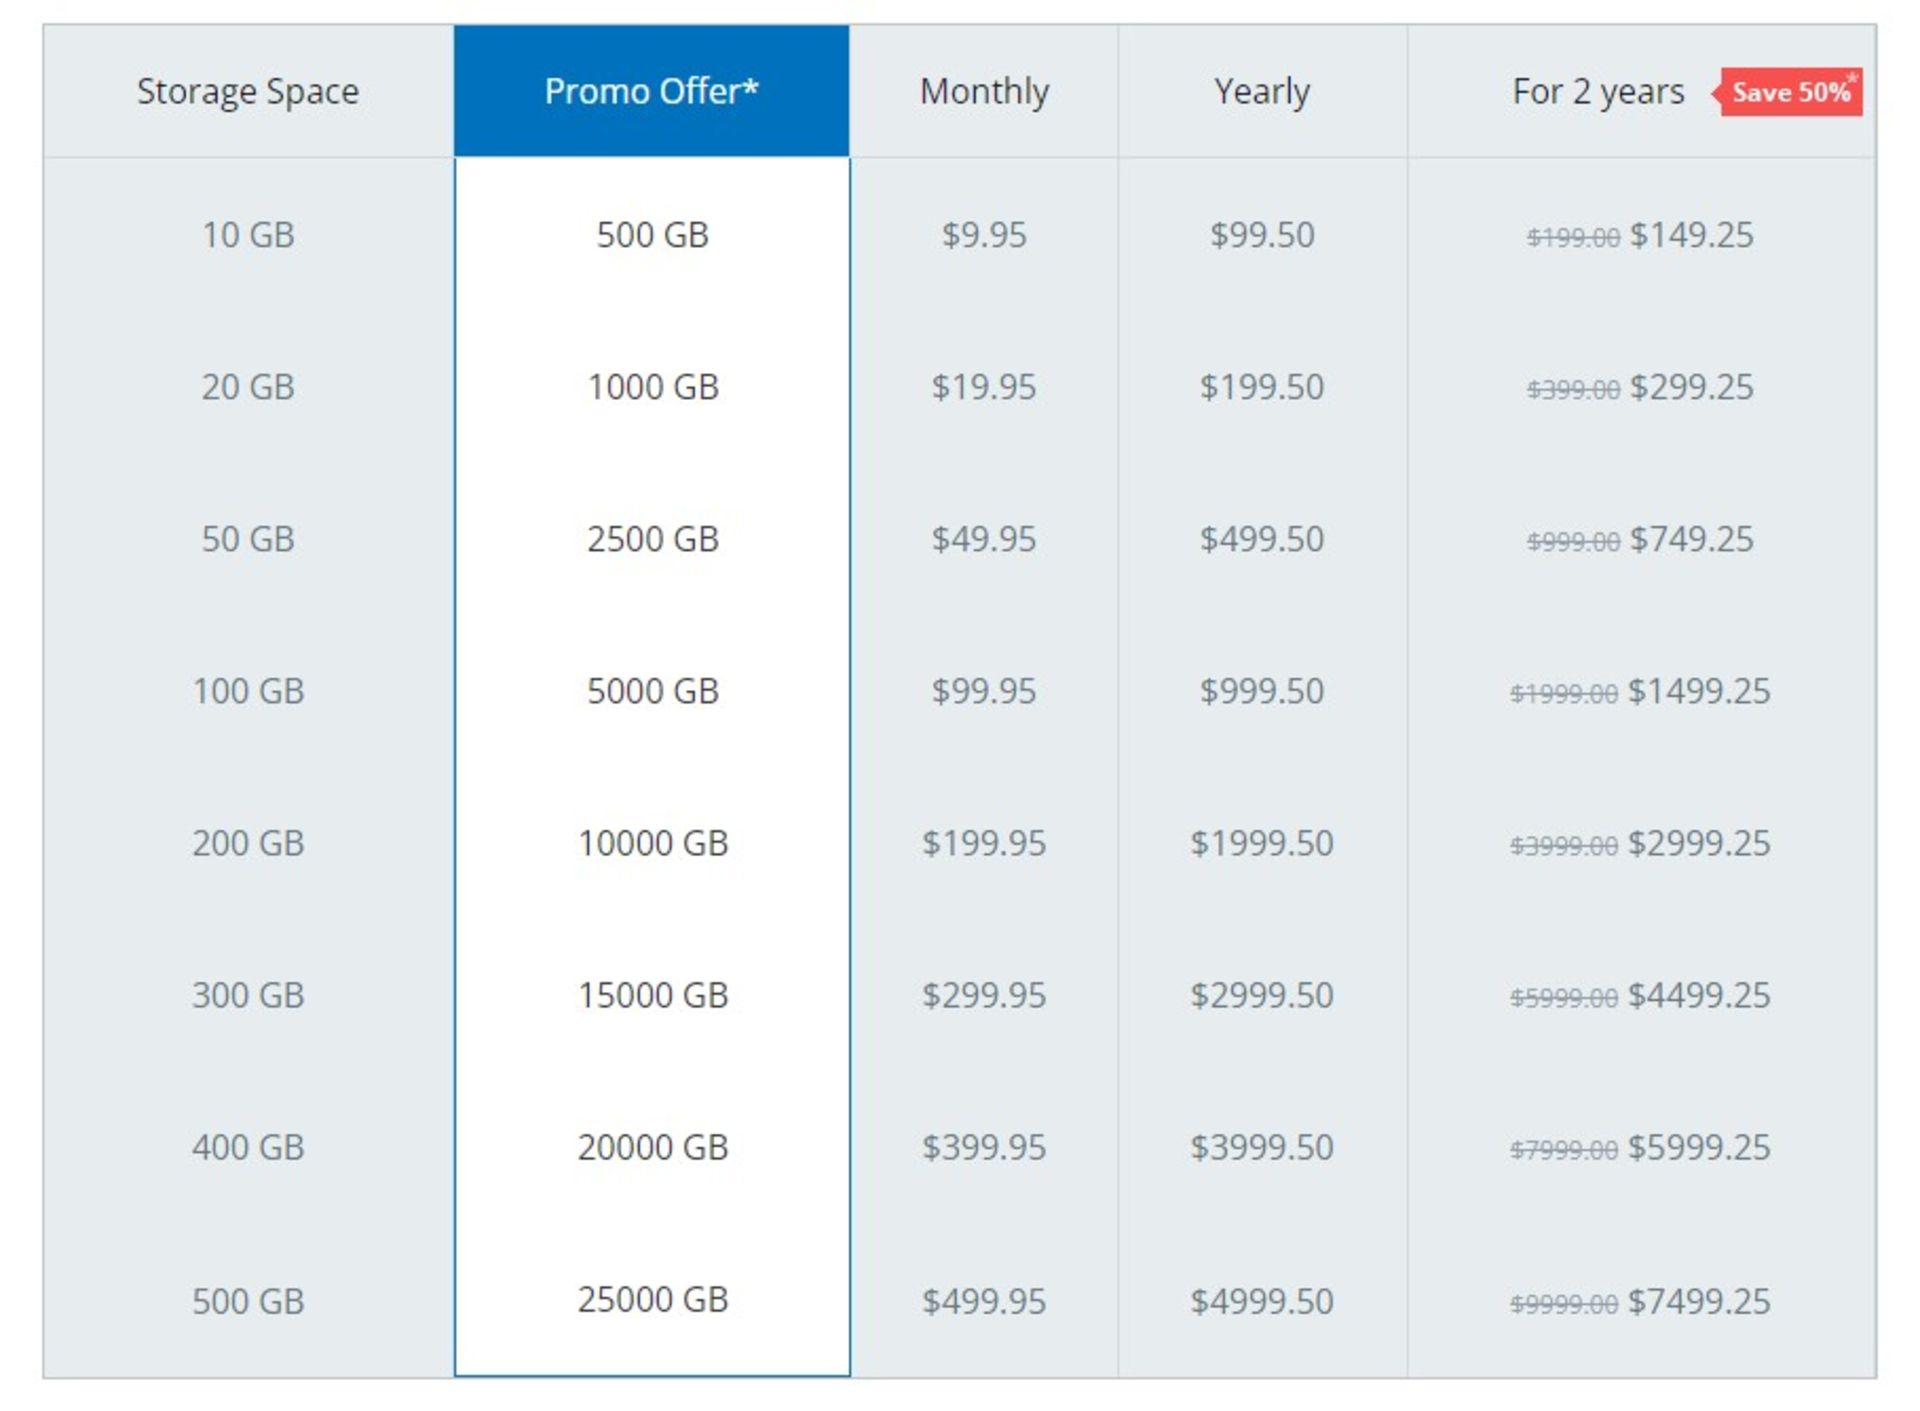The height and width of the screenshot is (1411, 1920).
Task: Select the Promo Offer column header
Action: pyautogui.click(x=651, y=91)
